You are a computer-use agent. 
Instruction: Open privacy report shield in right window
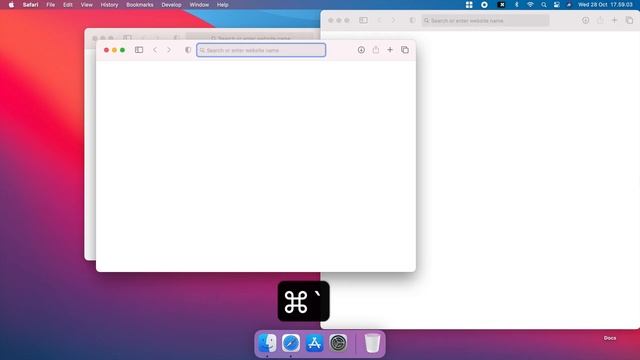click(412, 20)
